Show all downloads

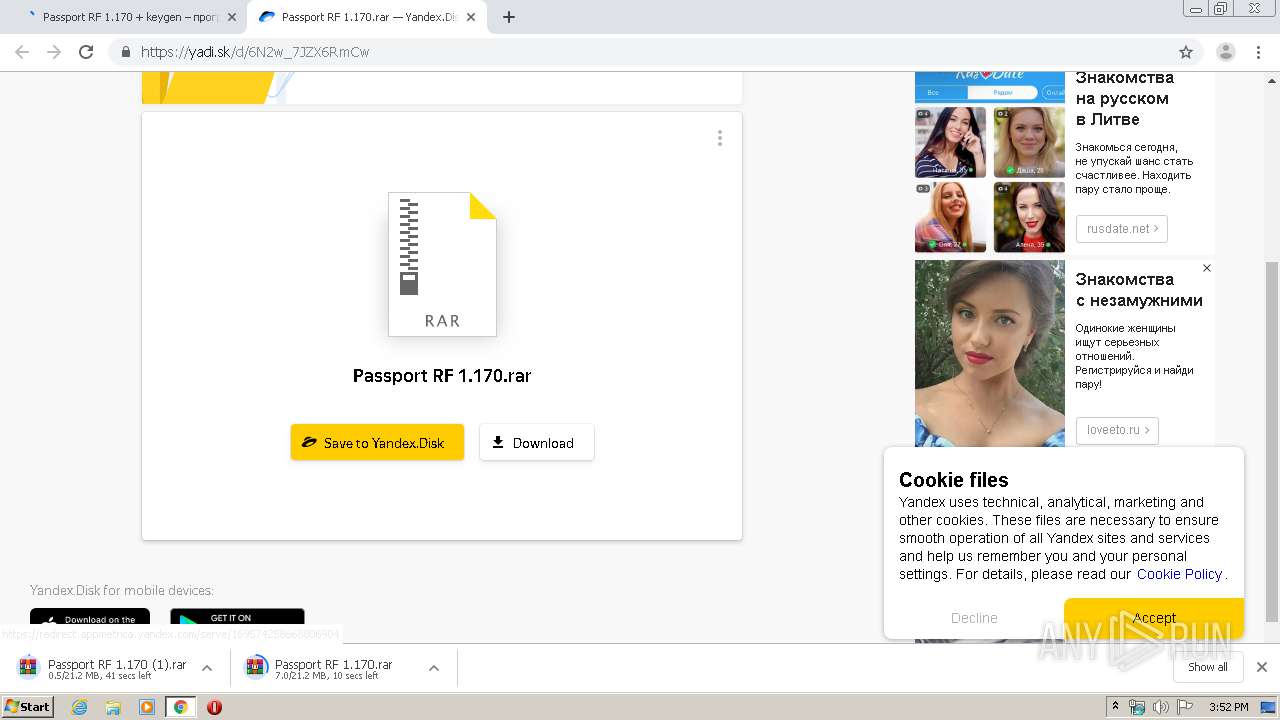1207,667
